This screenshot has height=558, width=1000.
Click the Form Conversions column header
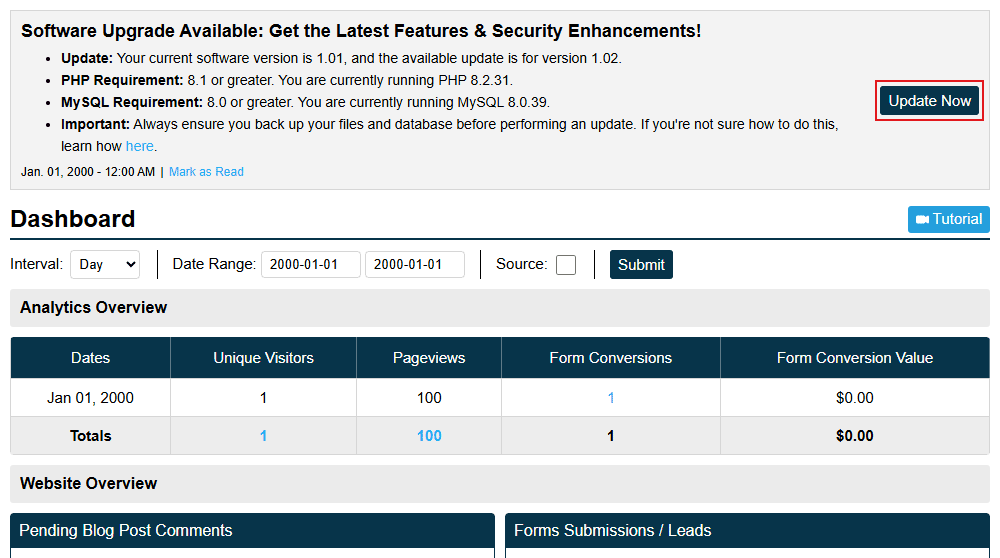click(x=611, y=358)
